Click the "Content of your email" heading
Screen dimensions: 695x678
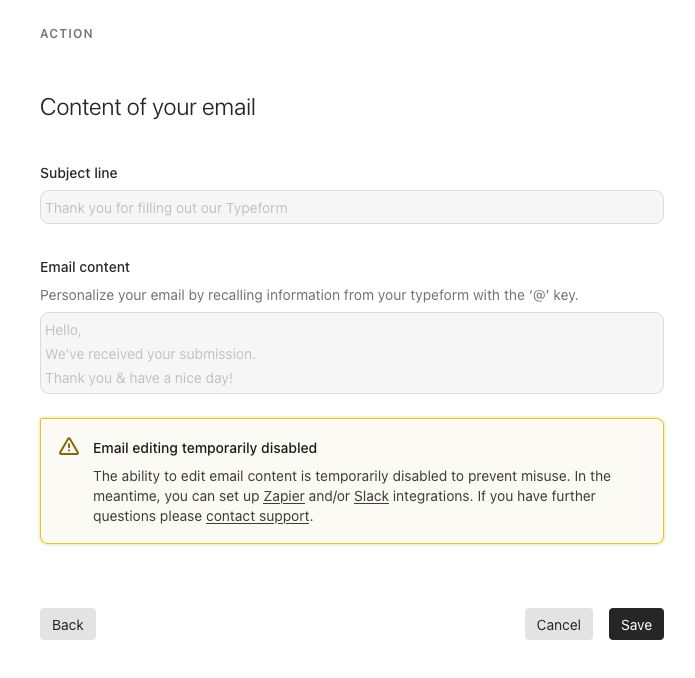(148, 107)
